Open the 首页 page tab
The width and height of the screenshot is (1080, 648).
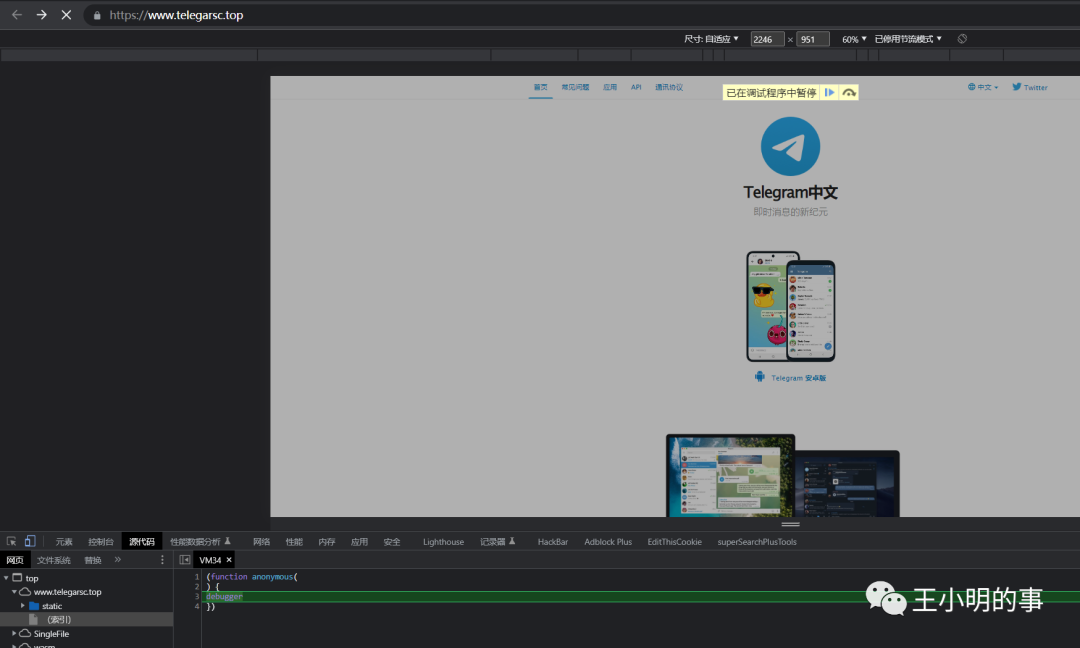pyautogui.click(x=541, y=87)
